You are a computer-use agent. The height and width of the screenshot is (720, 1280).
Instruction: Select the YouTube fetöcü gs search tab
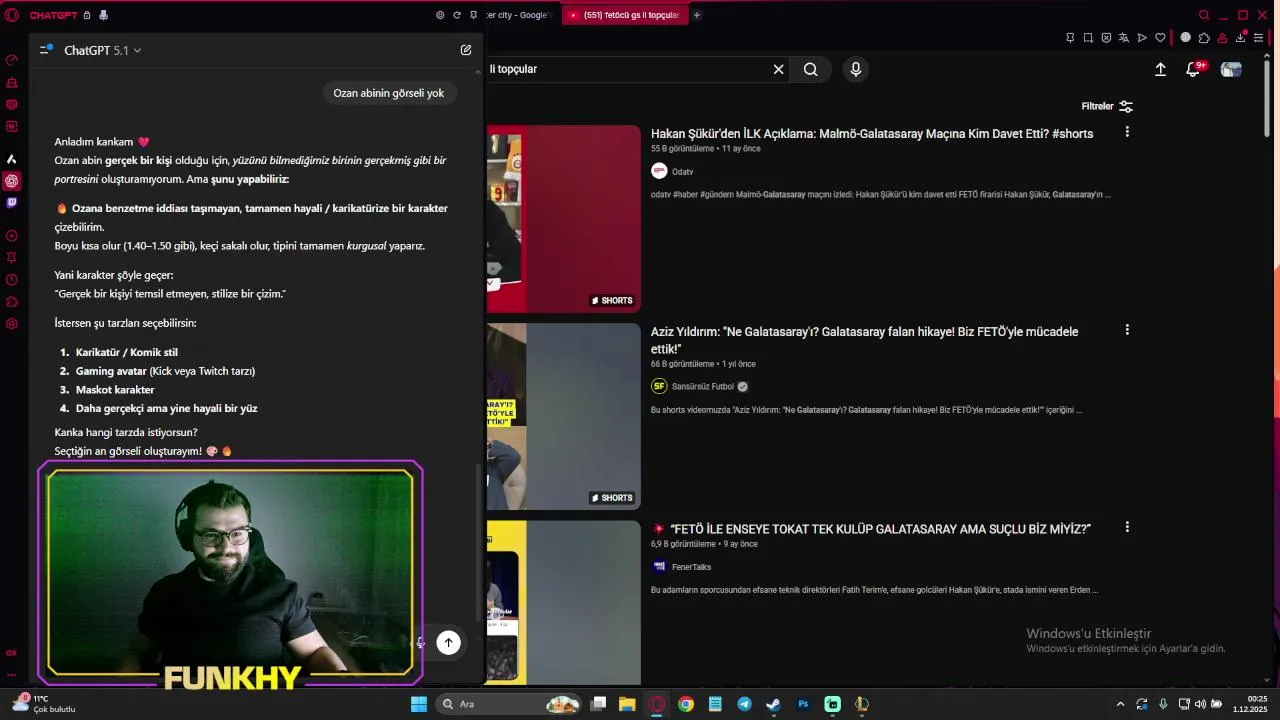click(625, 15)
